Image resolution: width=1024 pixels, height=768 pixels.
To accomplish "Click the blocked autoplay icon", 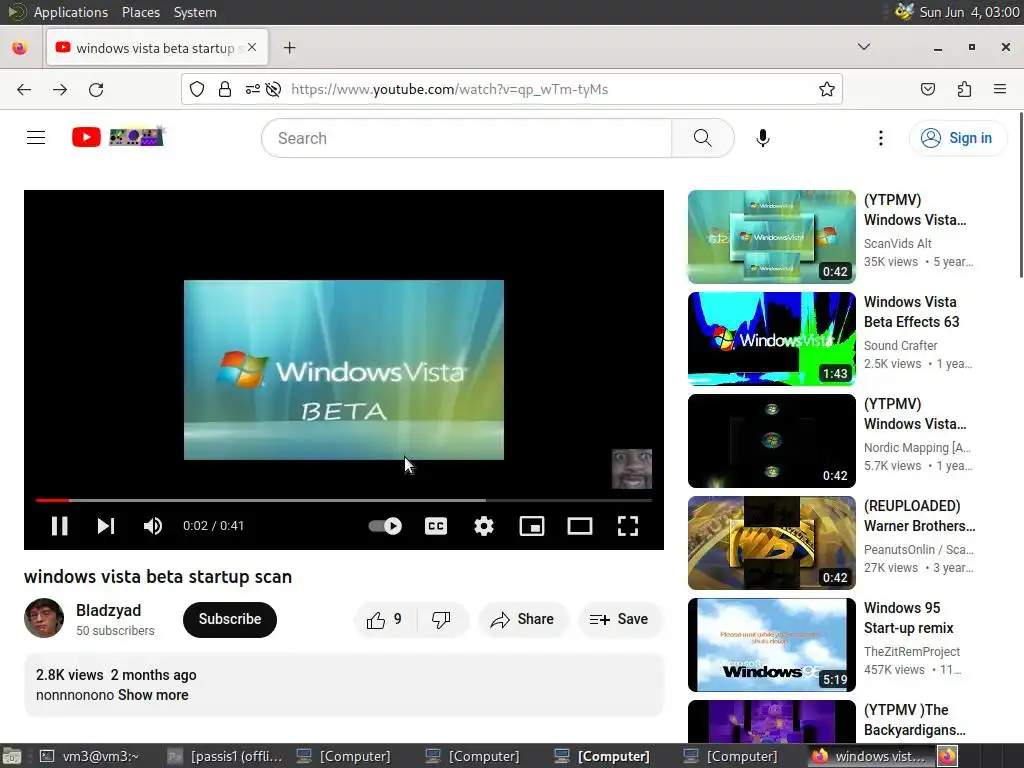I will 274,89.
